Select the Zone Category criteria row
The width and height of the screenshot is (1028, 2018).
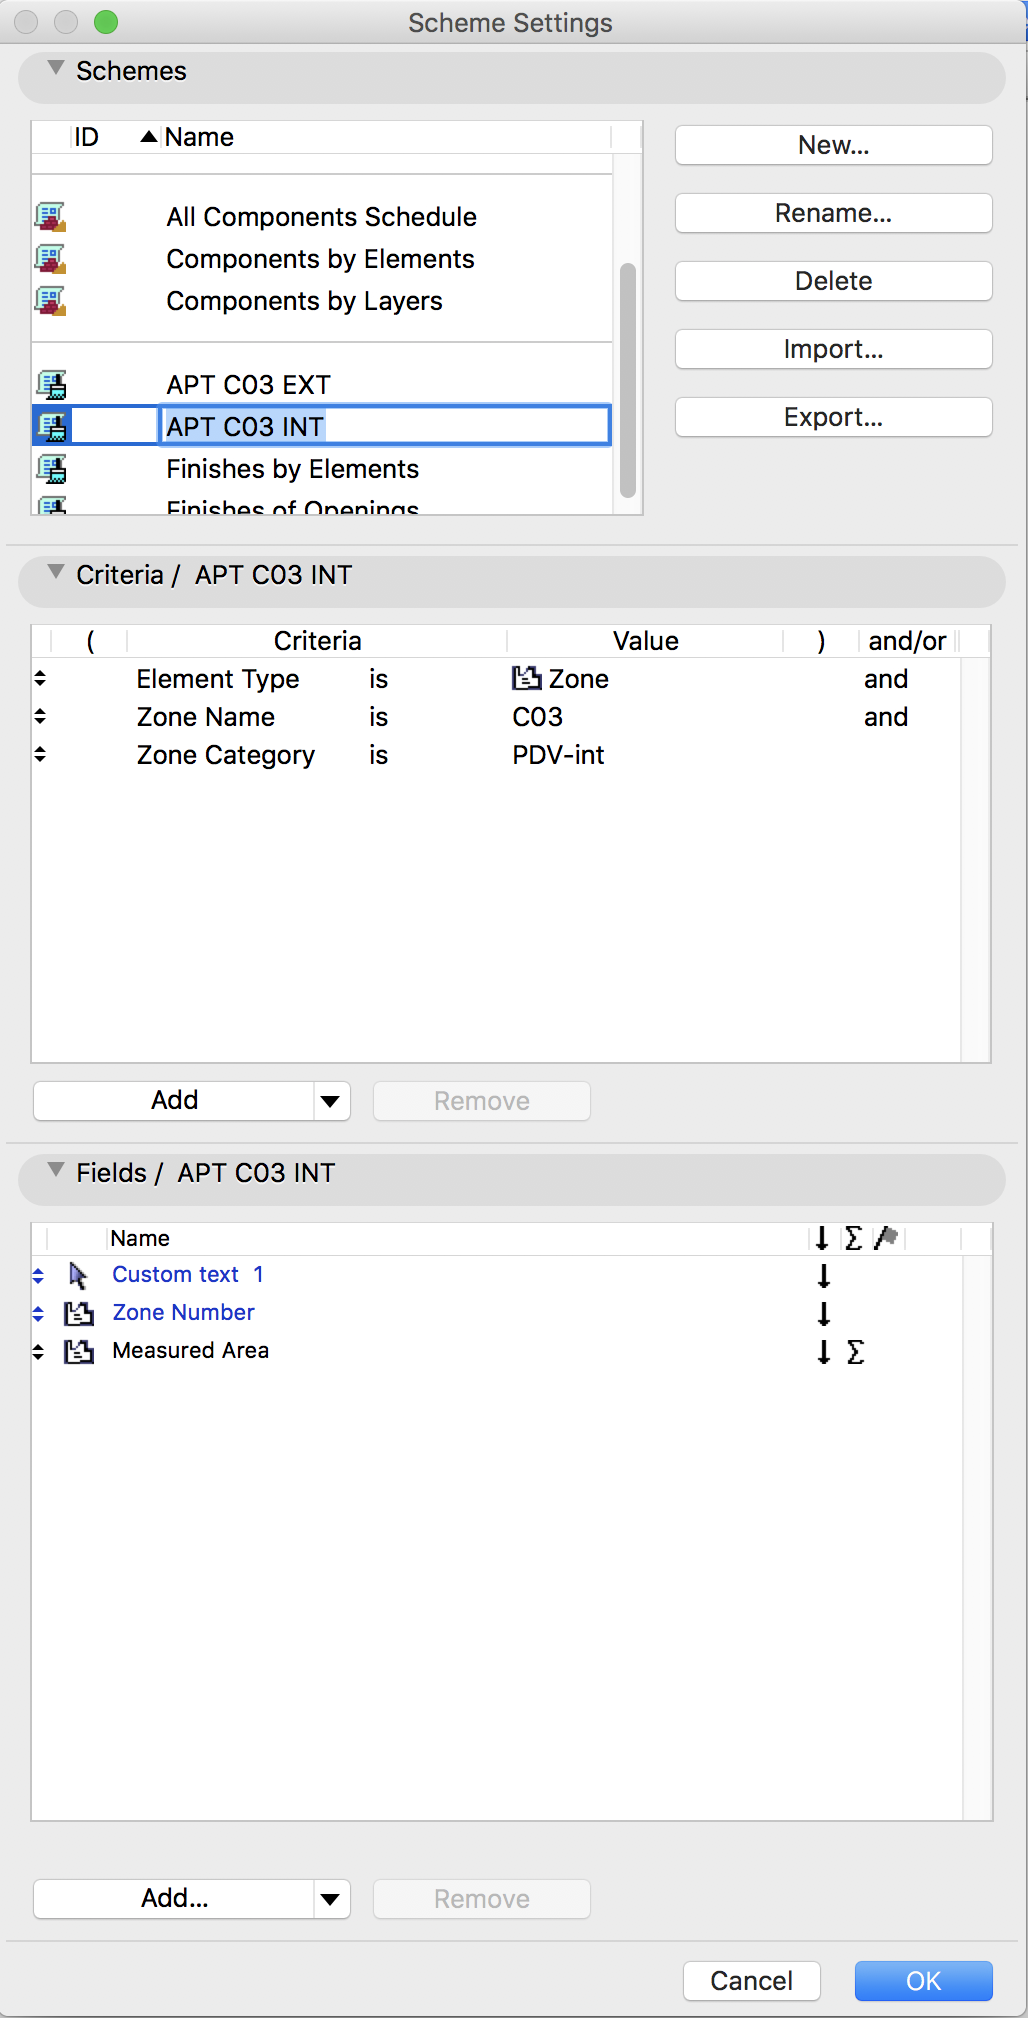pos(225,755)
